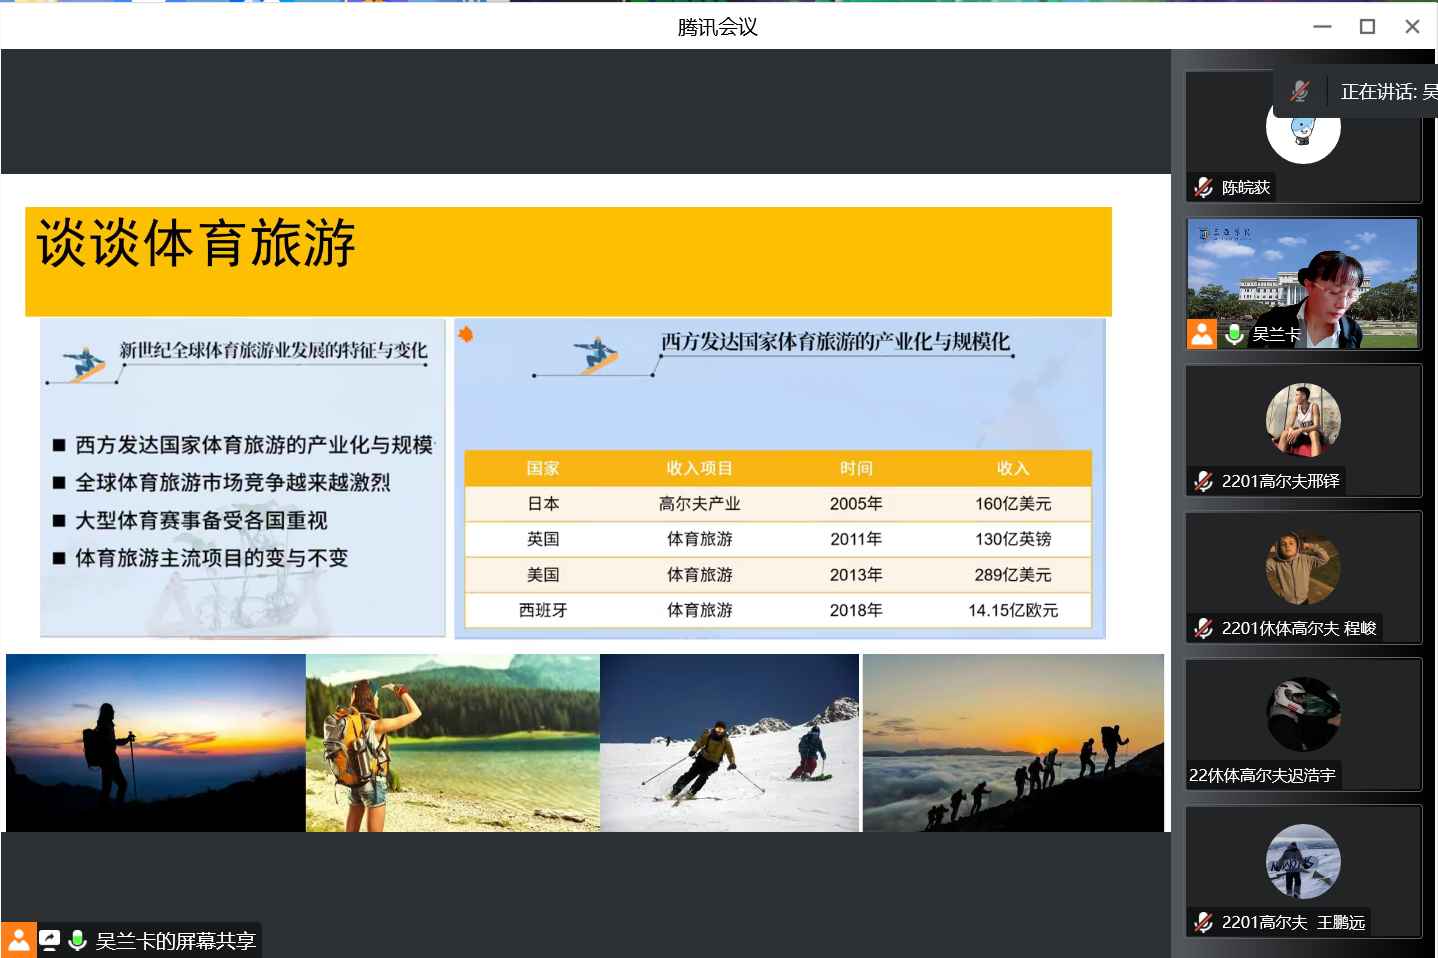Select the helmet avatar of 22休体高尔夫迟浩宇

click(x=1302, y=714)
